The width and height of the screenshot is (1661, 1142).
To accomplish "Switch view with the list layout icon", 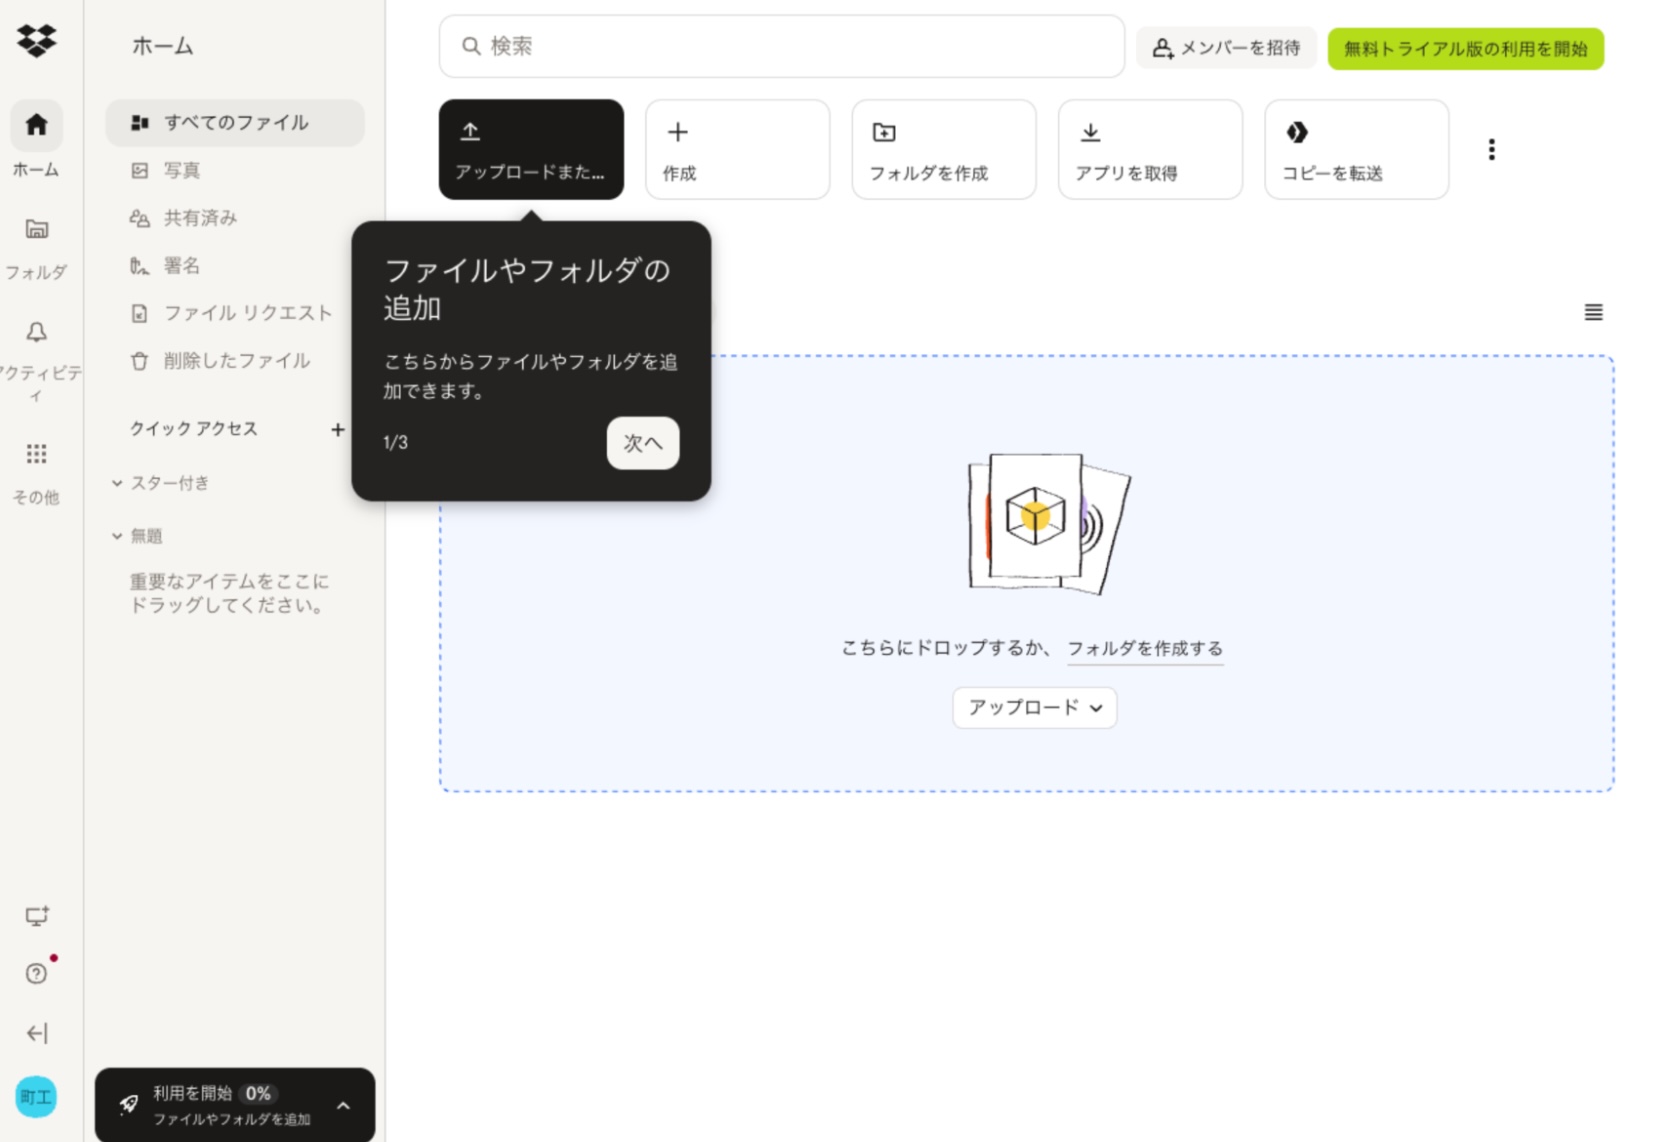I will click(x=1593, y=313).
